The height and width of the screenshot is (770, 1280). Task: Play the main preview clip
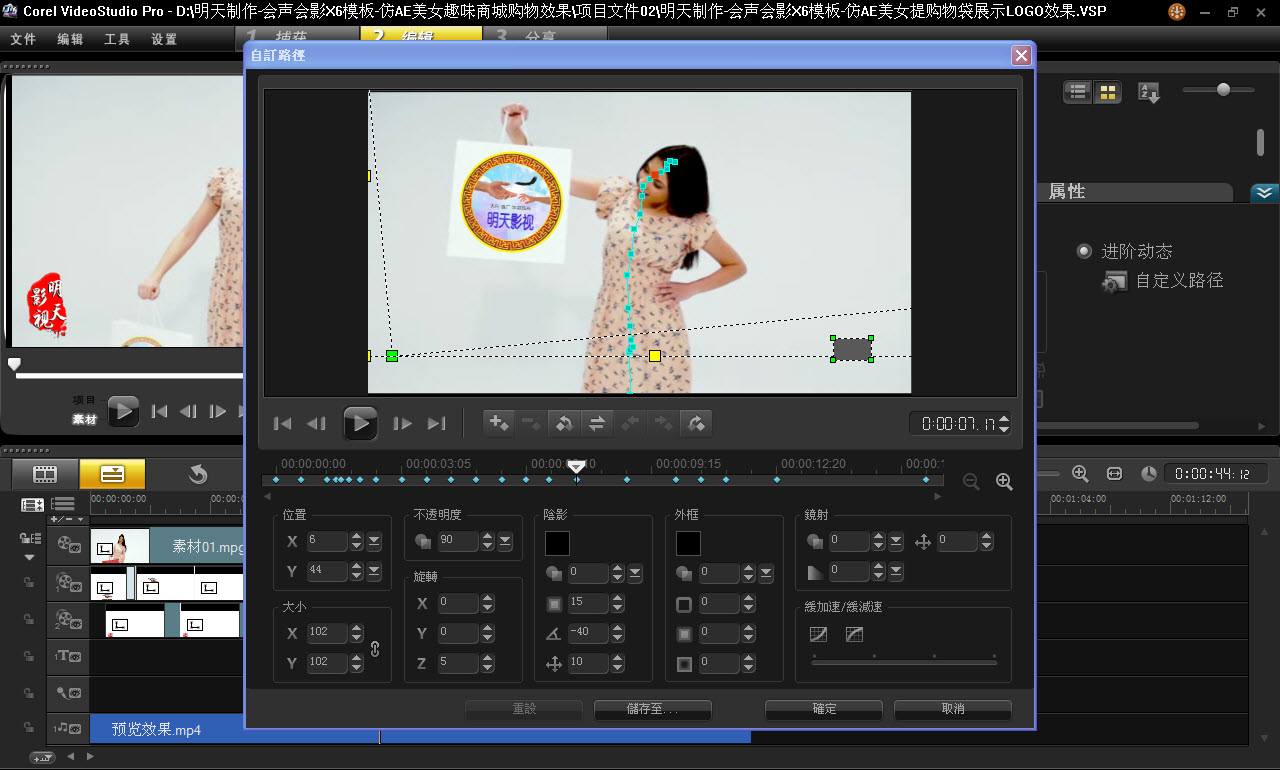[123, 410]
